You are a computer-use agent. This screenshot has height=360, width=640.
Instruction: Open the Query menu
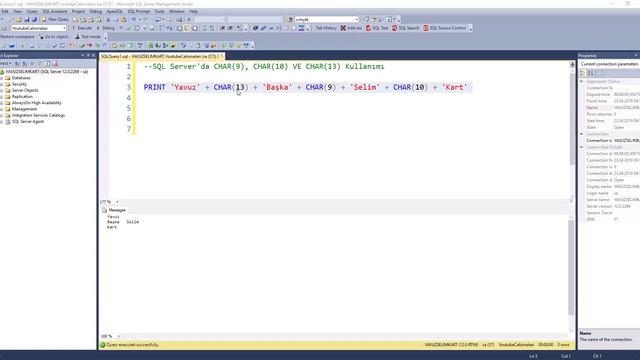pos(32,11)
